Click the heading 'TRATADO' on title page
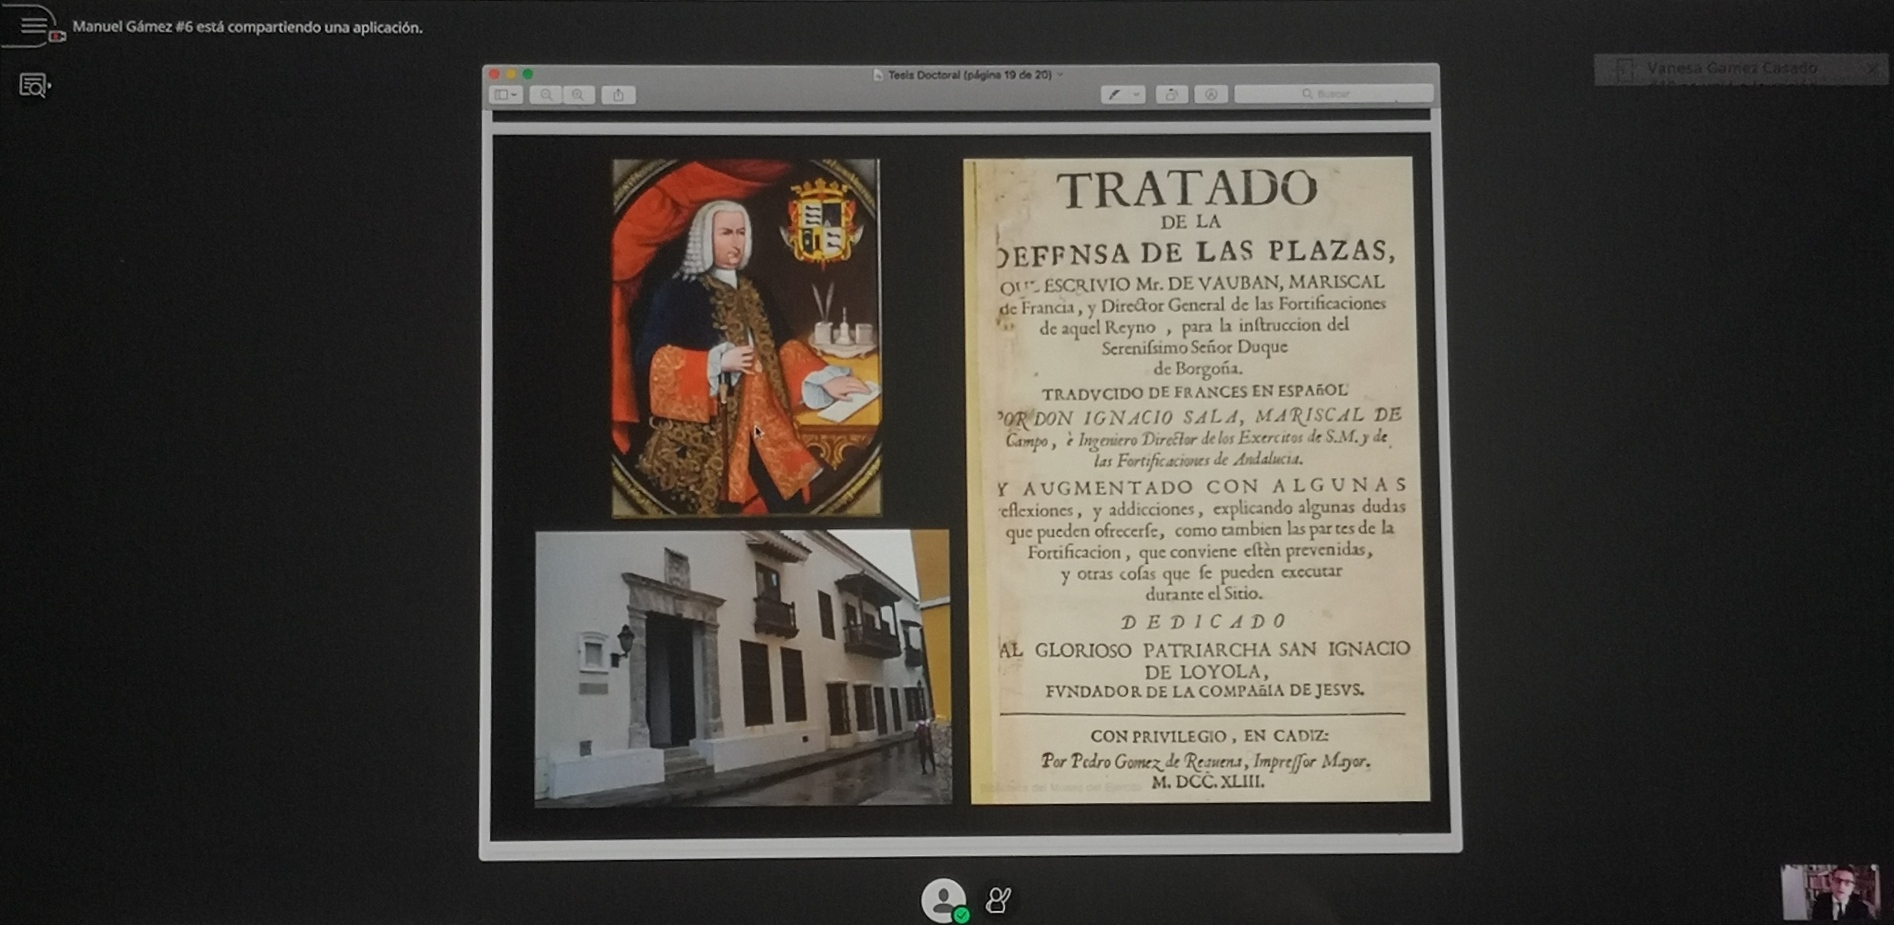The height and width of the screenshot is (925, 1894). (1187, 189)
